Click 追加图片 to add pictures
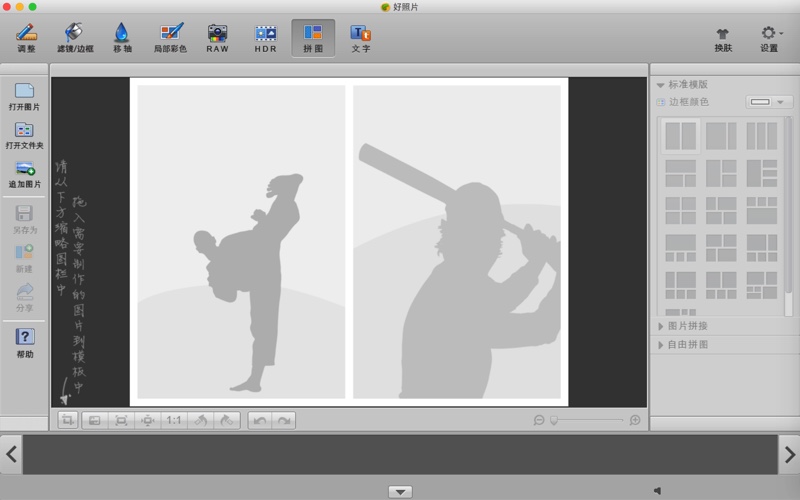The width and height of the screenshot is (800, 500). (x=24, y=174)
